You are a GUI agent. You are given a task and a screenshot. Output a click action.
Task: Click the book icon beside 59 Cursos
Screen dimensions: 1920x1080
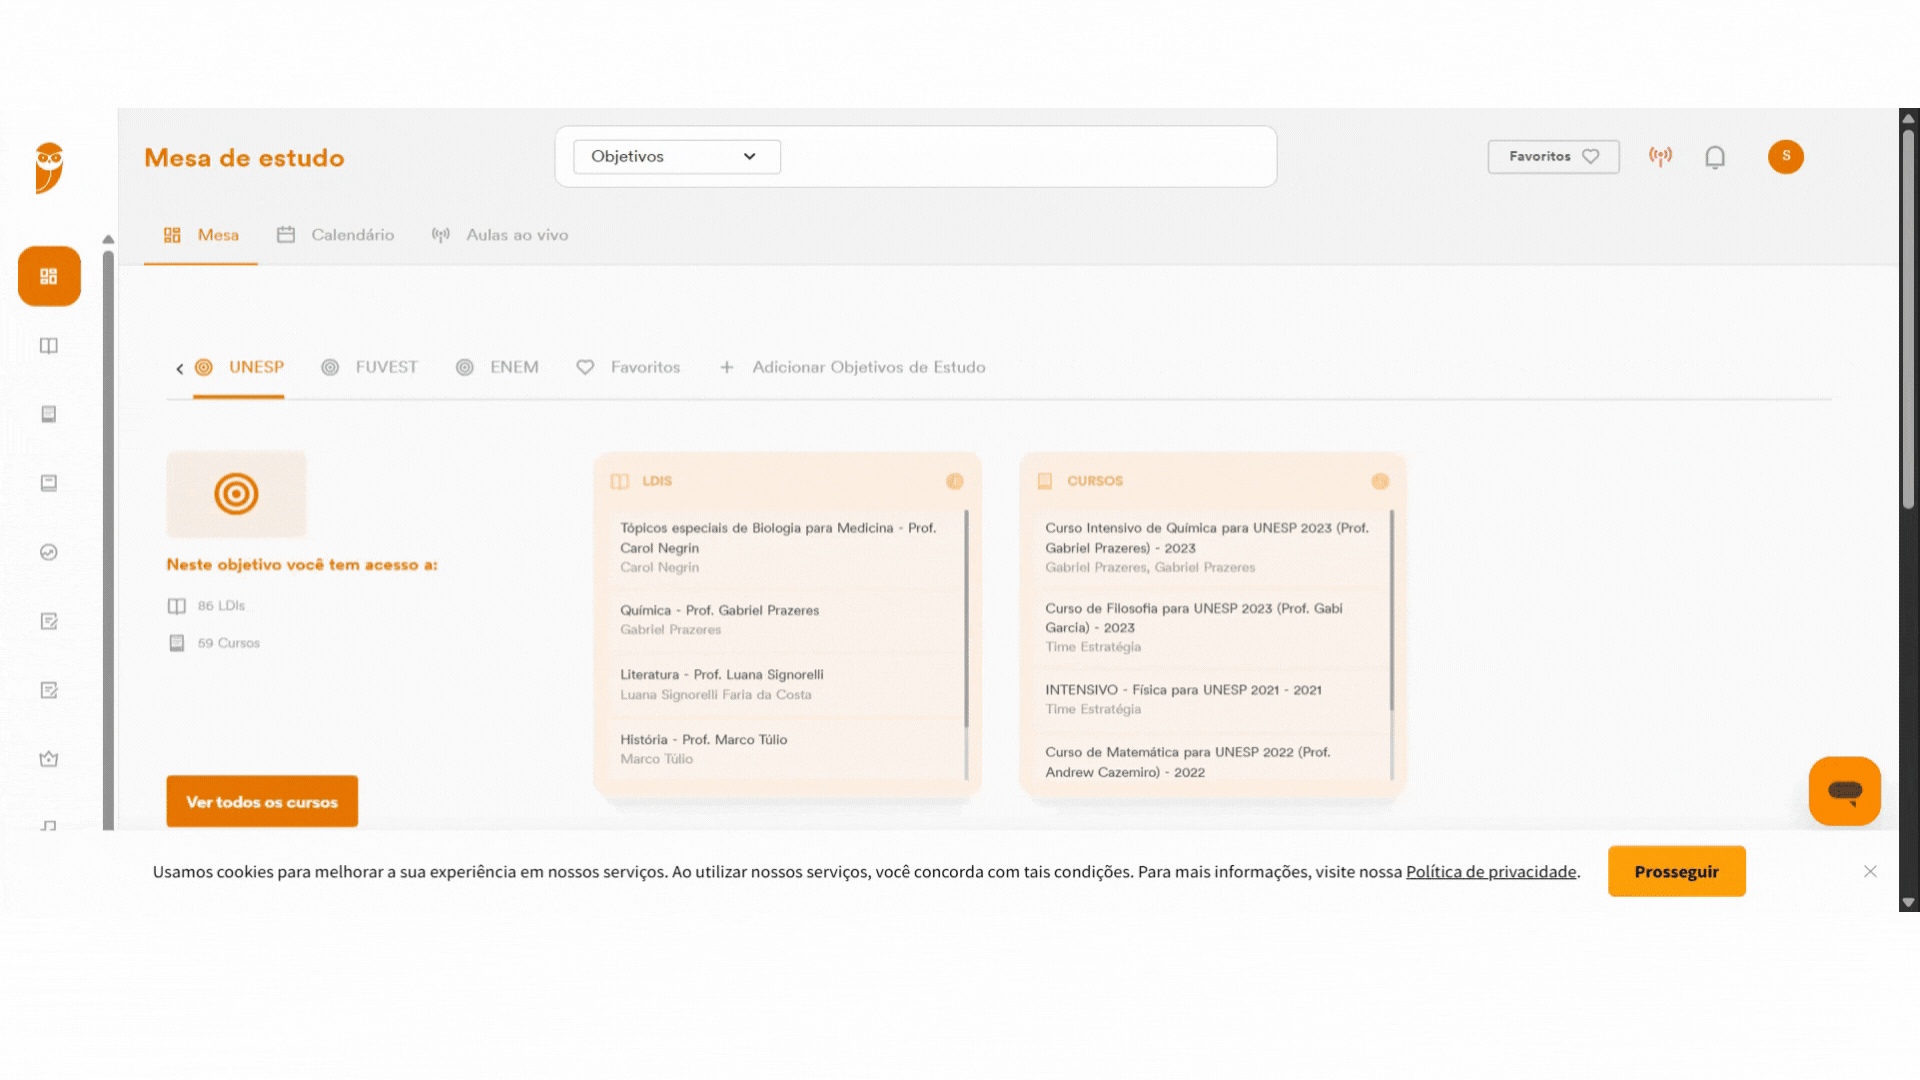177,643
